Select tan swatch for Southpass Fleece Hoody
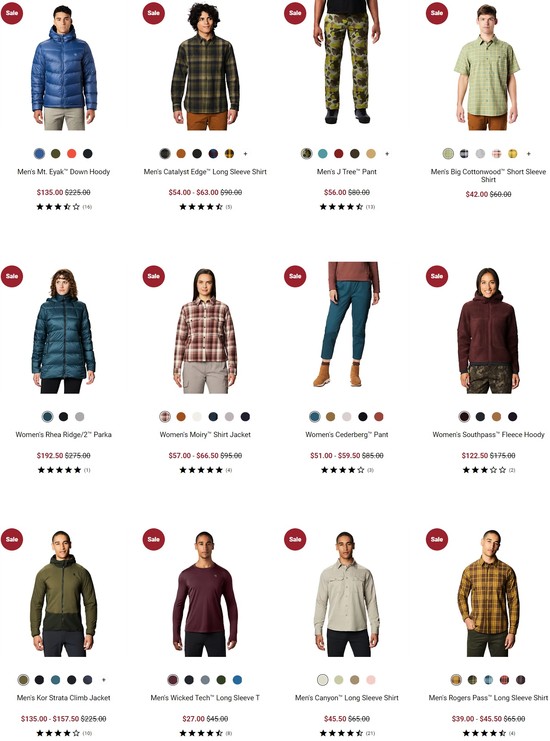The image size is (550, 741). (497, 417)
